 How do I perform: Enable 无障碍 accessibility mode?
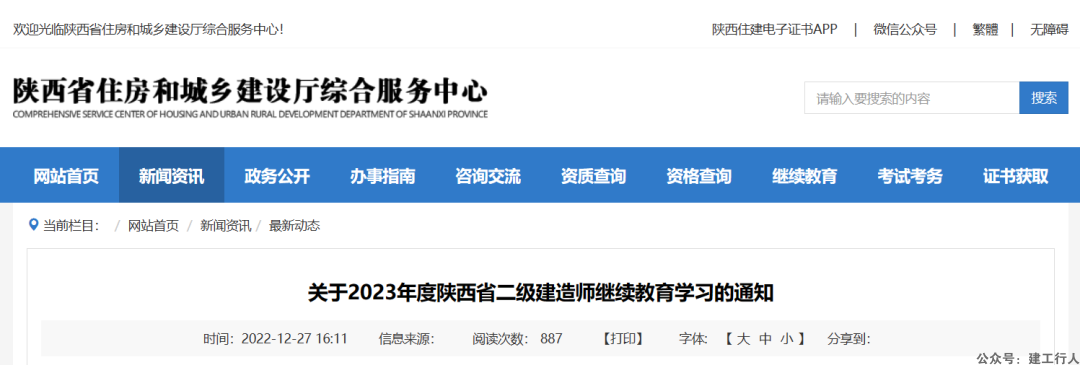(x=1049, y=30)
